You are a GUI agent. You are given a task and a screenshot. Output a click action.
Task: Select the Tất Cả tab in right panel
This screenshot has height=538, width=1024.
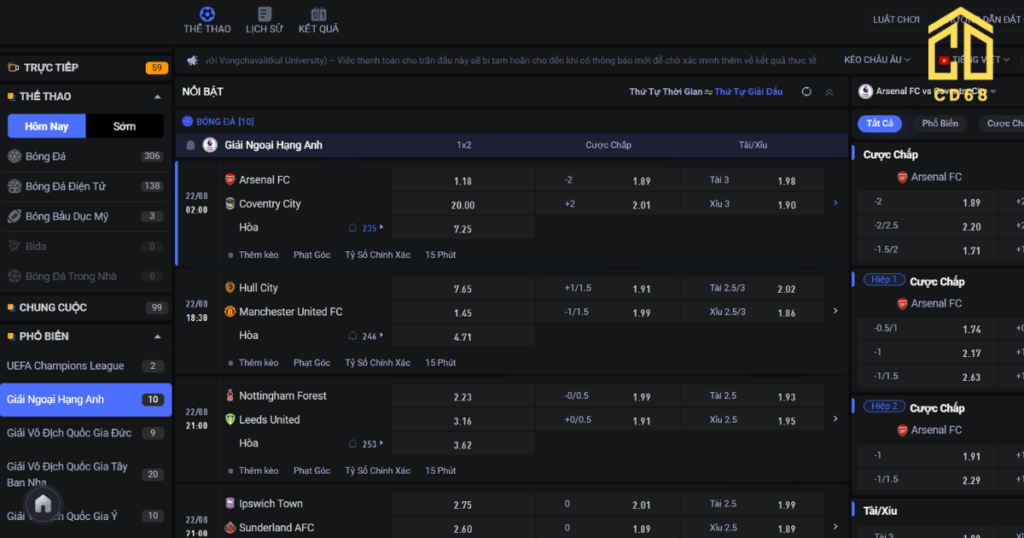[x=880, y=123]
